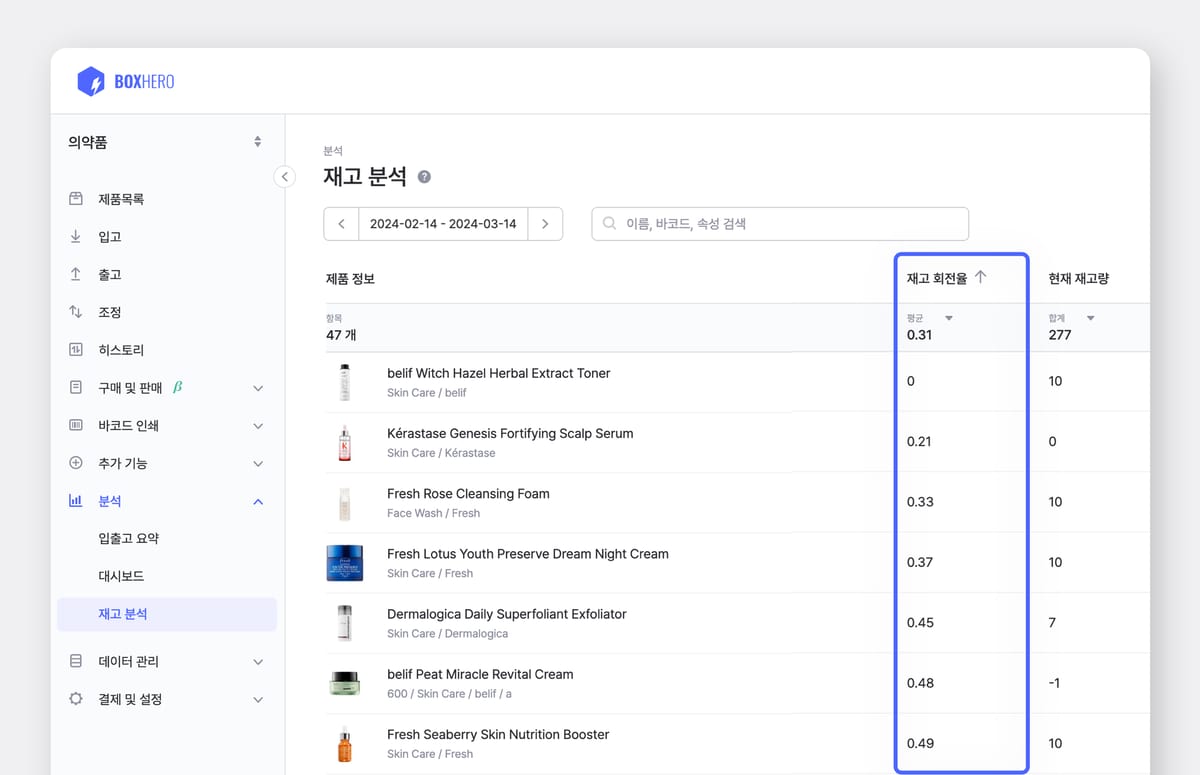Collapse the sidebar with the left chevron
The width and height of the screenshot is (1200, 775).
click(x=284, y=176)
